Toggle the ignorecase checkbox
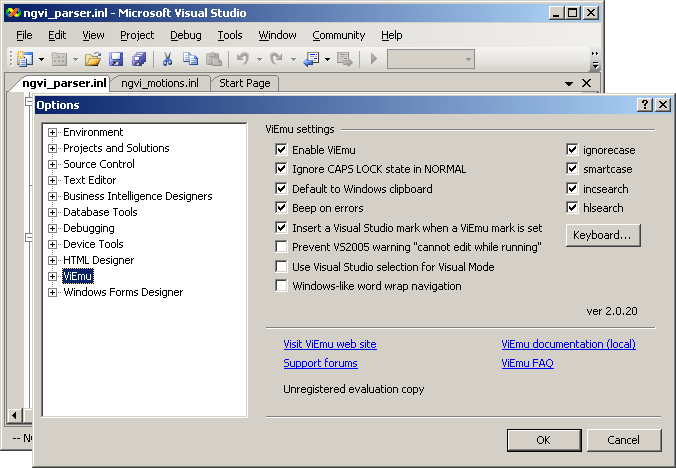This screenshot has height=468, width=676. point(572,150)
